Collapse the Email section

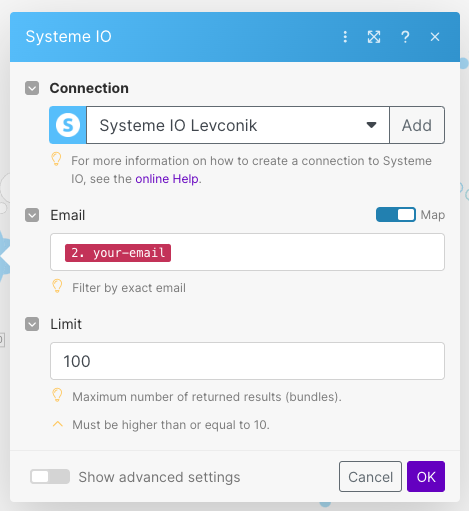tap(32, 215)
